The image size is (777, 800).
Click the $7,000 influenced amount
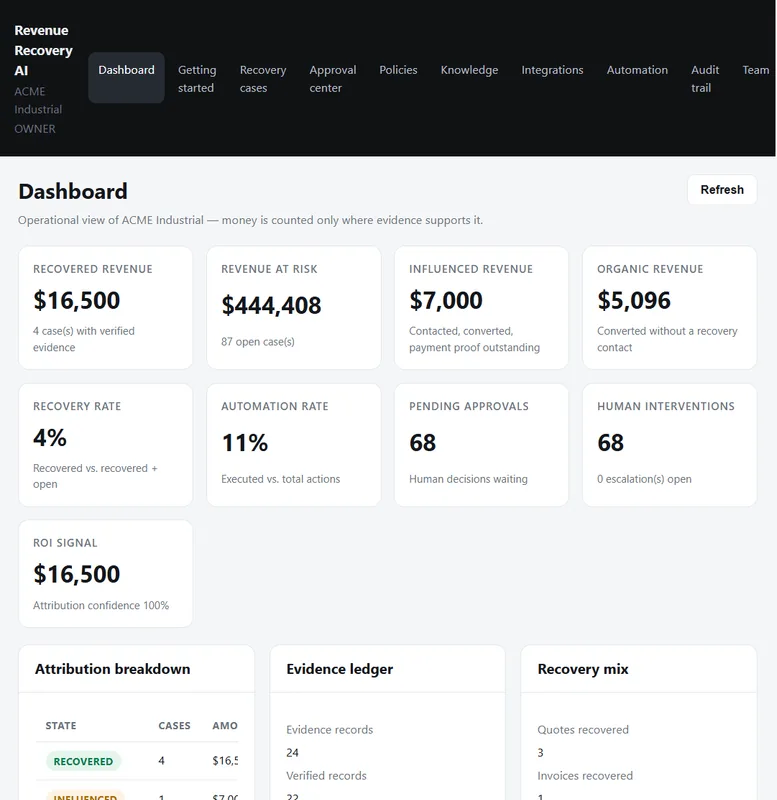click(445, 300)
